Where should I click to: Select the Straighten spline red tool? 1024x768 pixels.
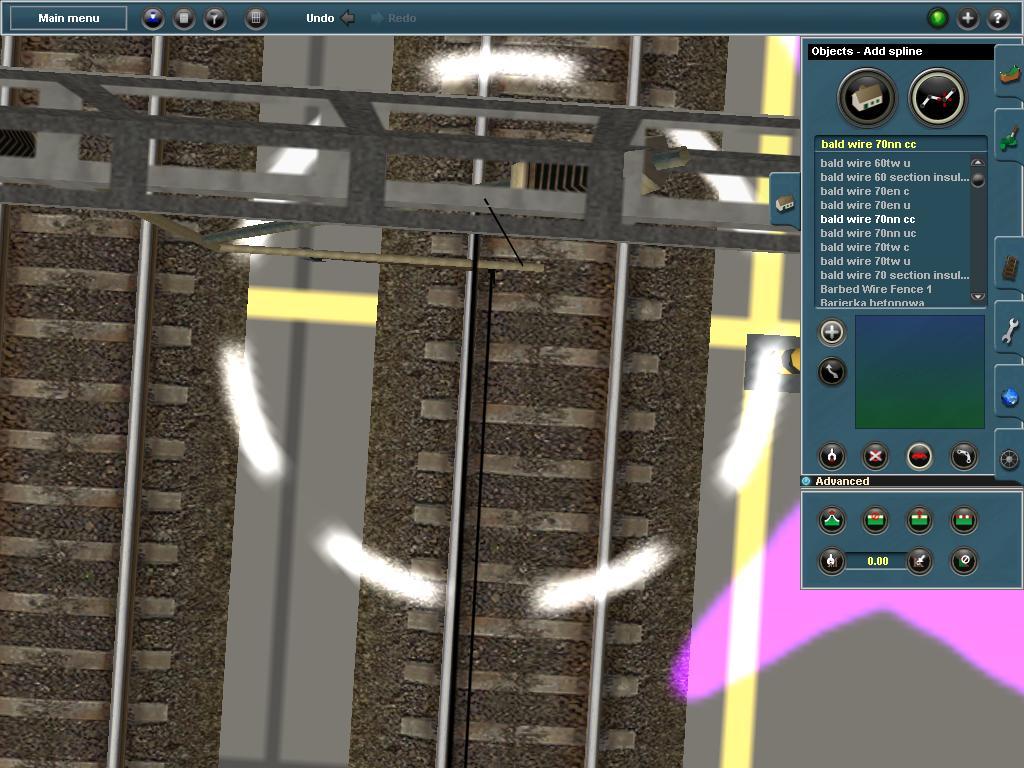click(x=920, y=456)
